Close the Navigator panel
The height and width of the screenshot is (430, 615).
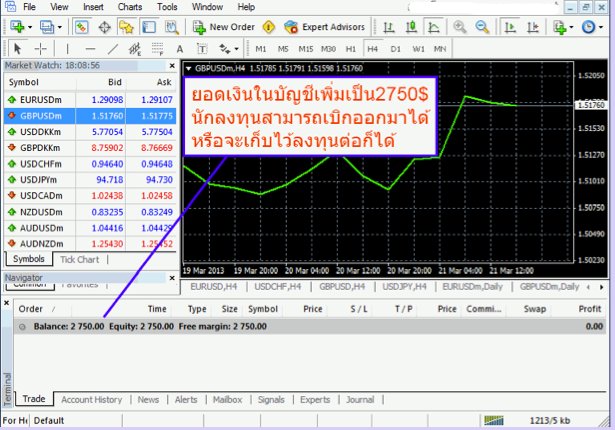172,278
